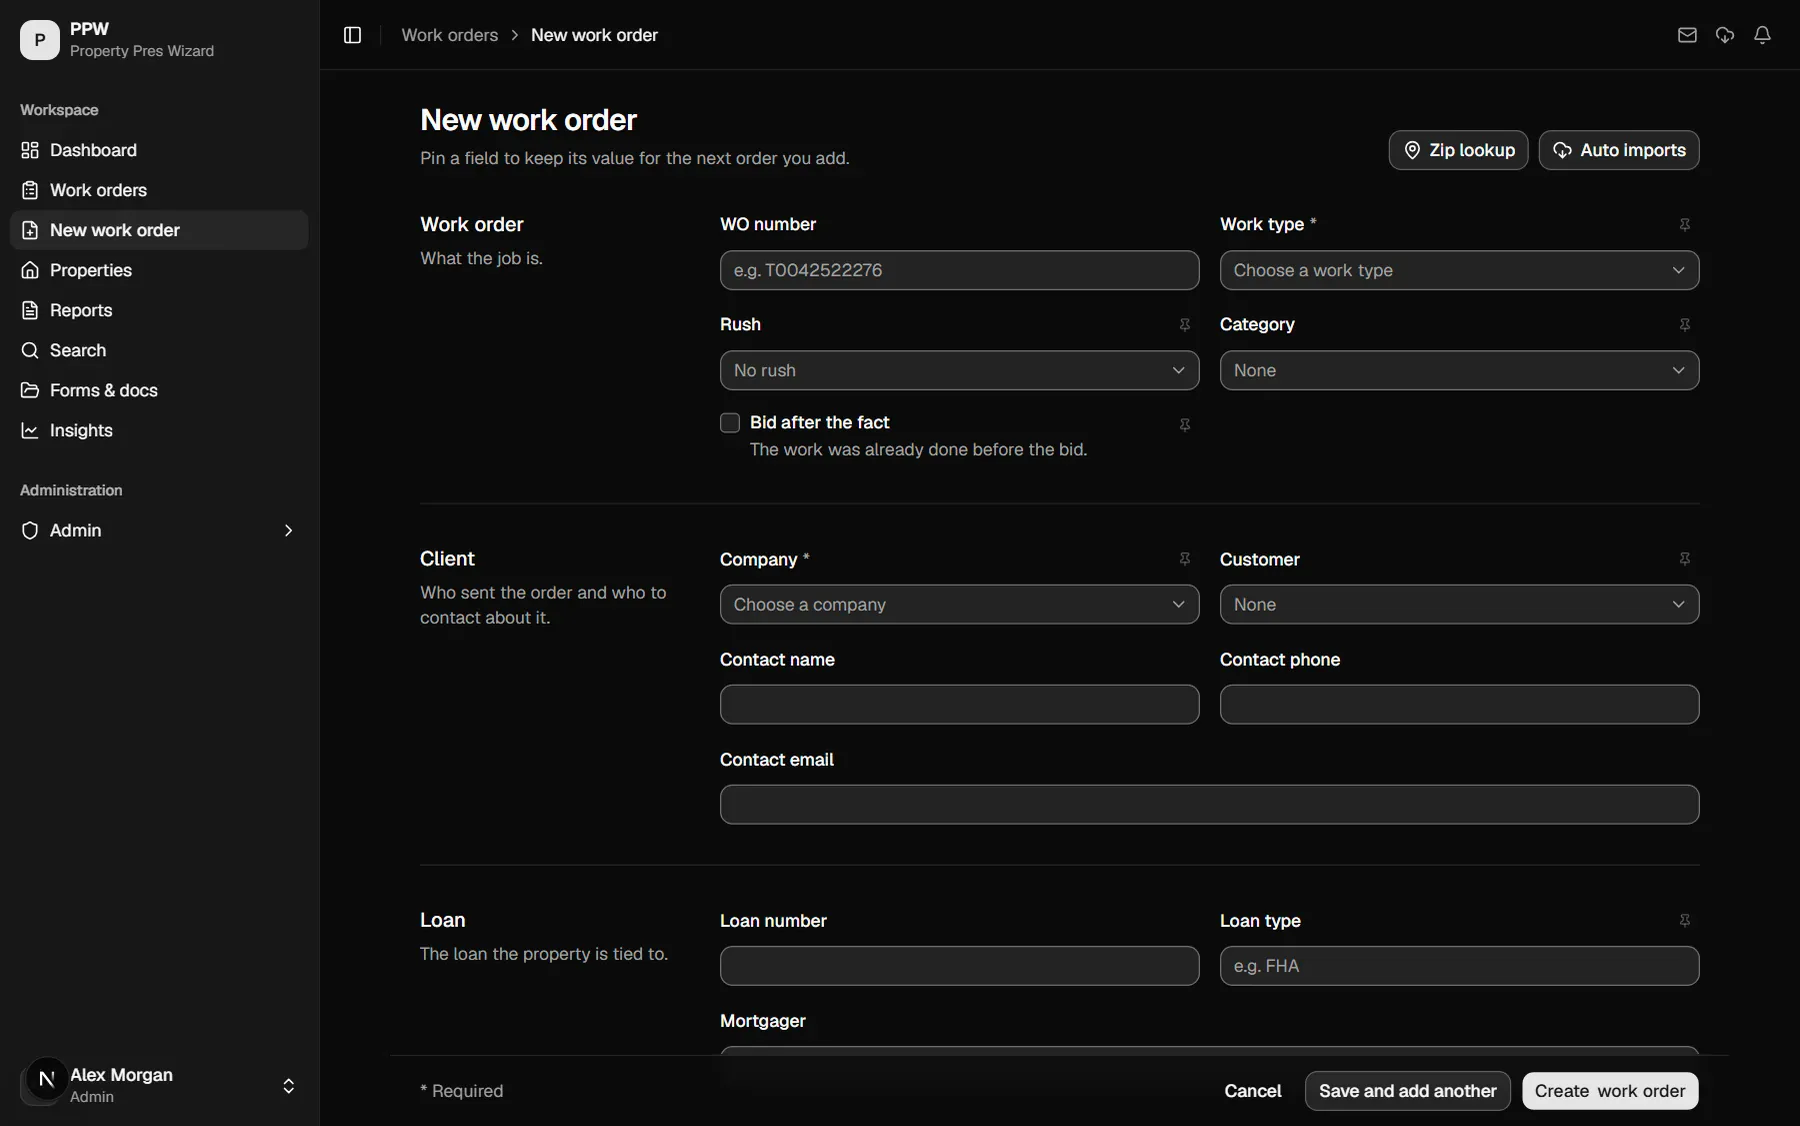Image resolution: width=1800 pixels, height=1126 pixels.
Task: Select New work order in sidebar
Action: (159, 230)
